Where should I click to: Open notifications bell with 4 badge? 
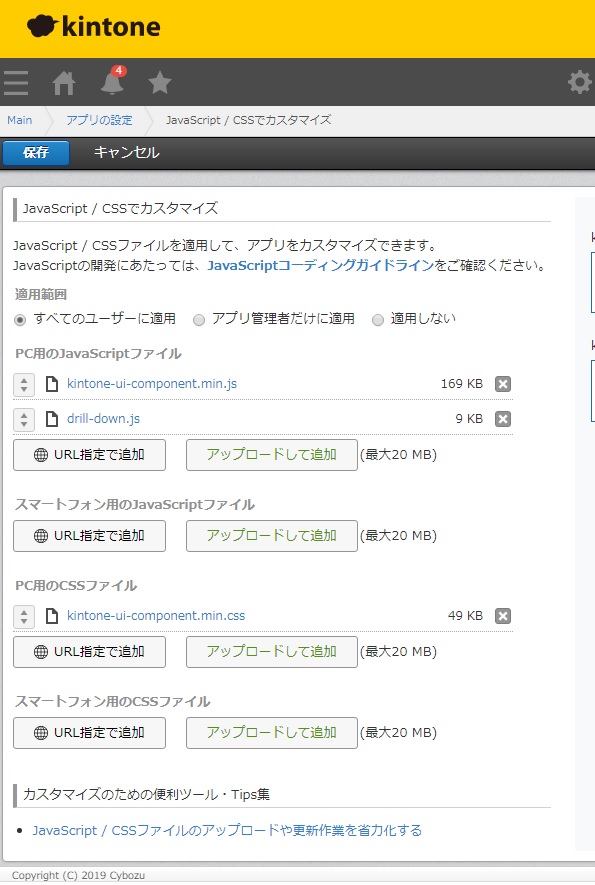click(x=112, y=81)
